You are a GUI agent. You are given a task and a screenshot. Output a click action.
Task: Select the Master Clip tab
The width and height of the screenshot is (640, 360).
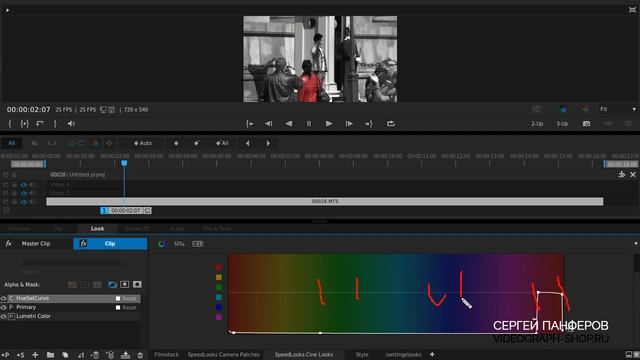pyautogui.click(x=36, y=244)
